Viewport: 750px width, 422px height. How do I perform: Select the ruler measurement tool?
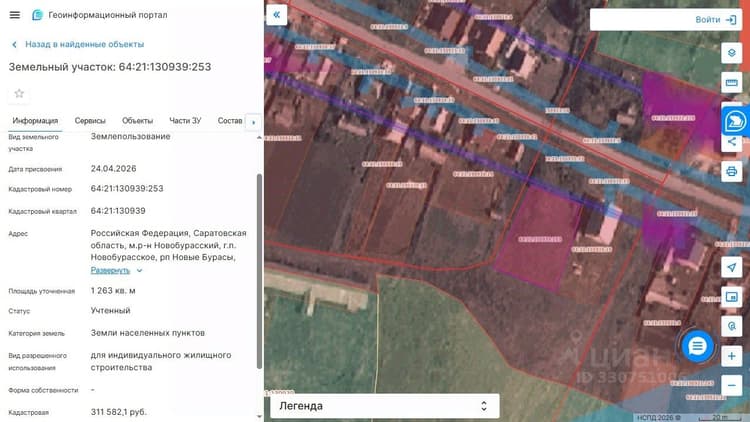tap(731, 82)
